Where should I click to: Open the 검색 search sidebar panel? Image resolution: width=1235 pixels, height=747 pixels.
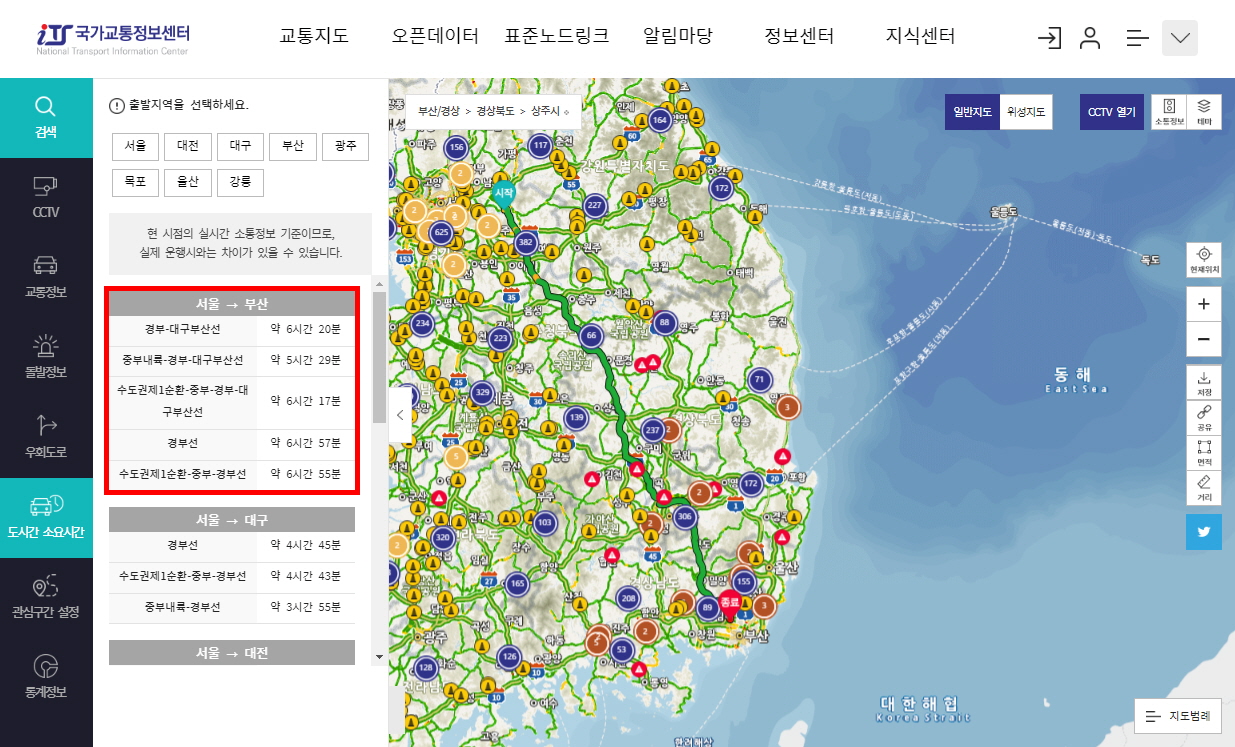pos(46,118)
